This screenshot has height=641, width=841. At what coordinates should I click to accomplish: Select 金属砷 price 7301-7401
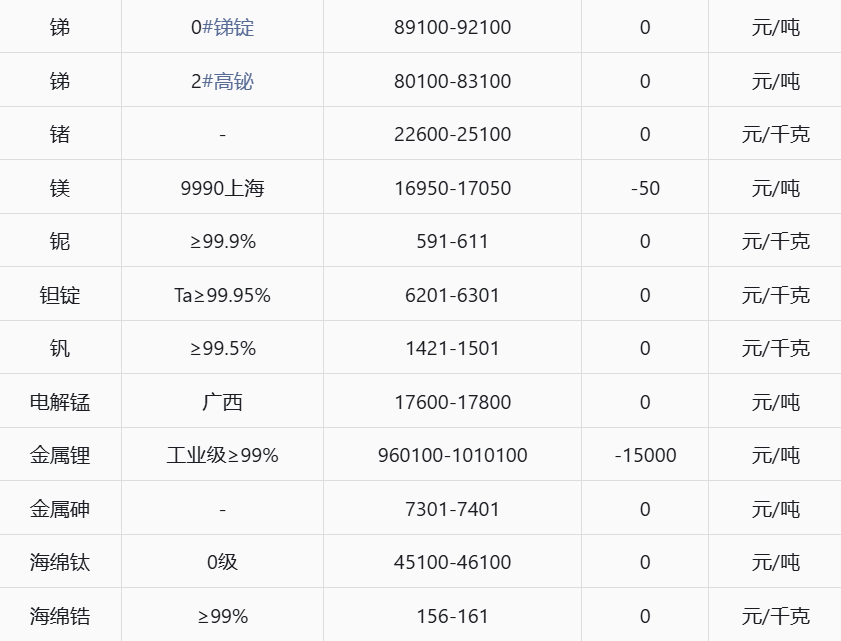click(x=452, y=509)
